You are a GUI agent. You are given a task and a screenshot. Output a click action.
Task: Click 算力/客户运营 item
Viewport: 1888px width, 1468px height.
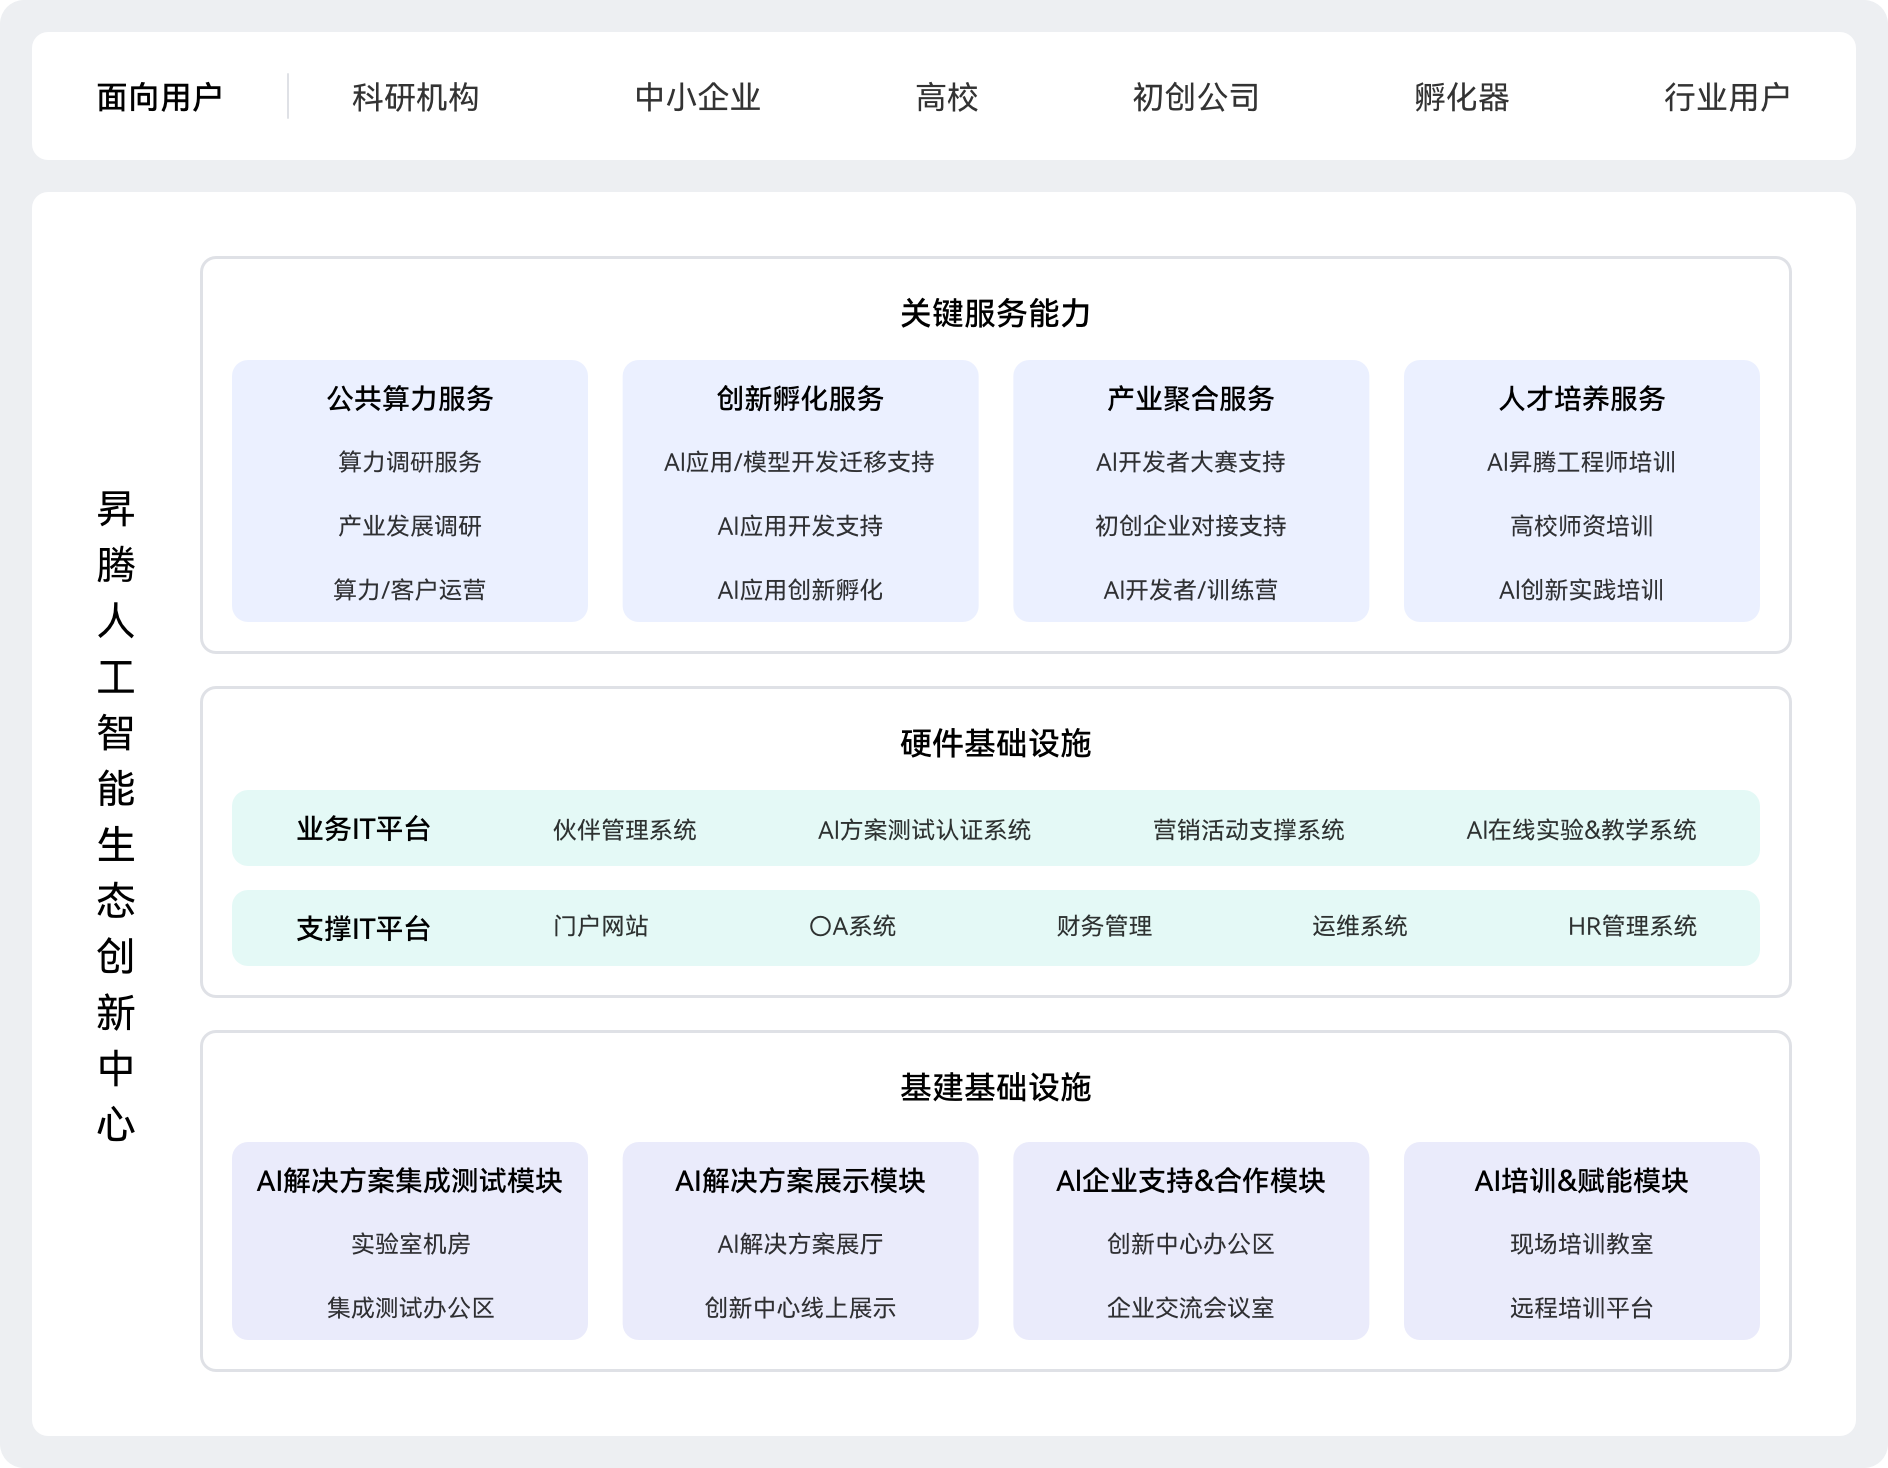pos(410,590)
